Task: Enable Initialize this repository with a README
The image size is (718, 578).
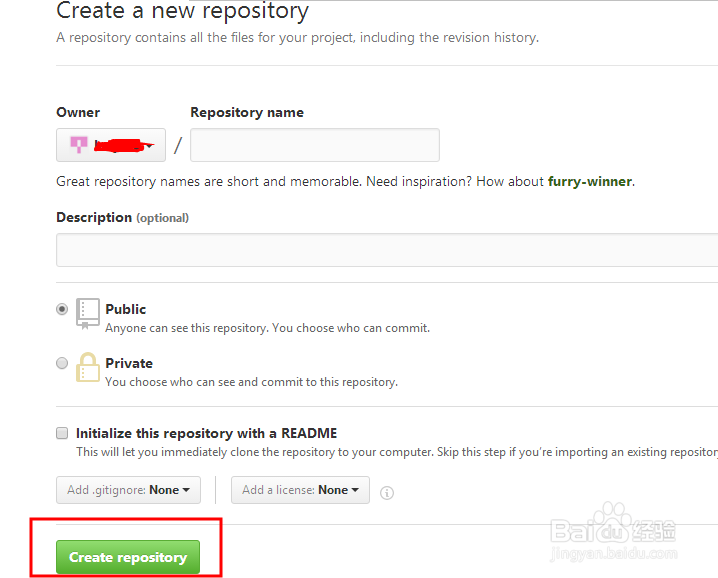Action: coord(63,434)
